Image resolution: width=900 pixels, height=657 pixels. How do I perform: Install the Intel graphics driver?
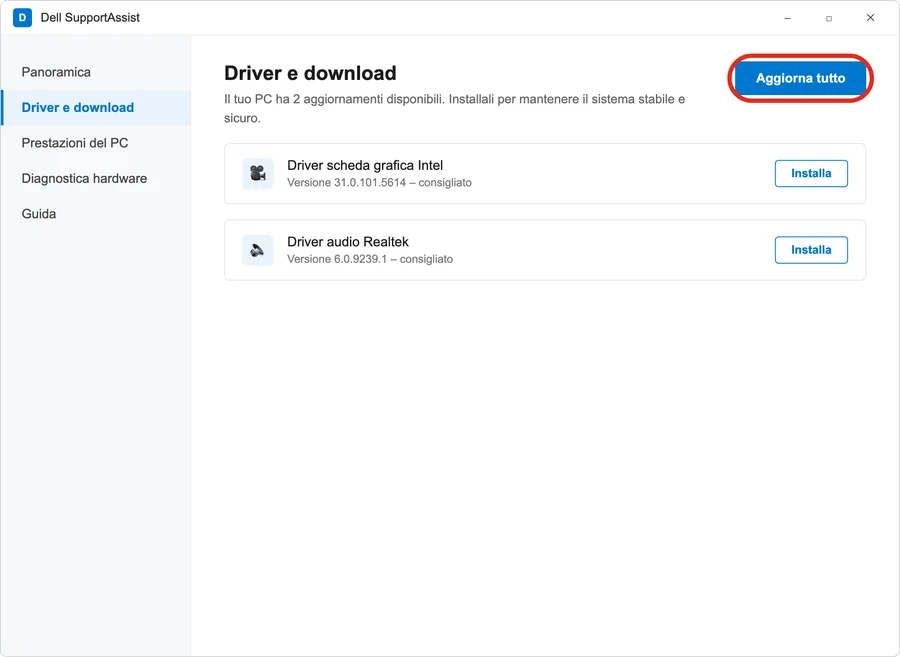[x=811, y=173]
